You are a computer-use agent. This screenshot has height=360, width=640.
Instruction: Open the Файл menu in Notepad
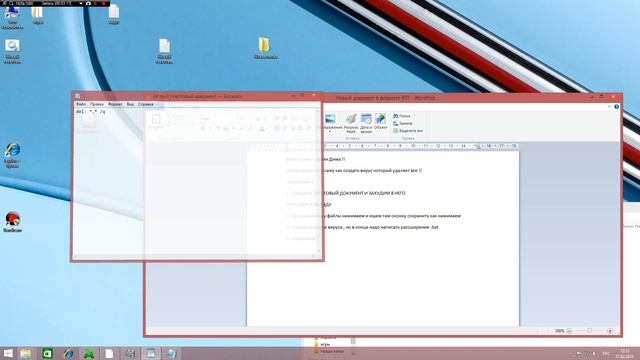[81, 104]
